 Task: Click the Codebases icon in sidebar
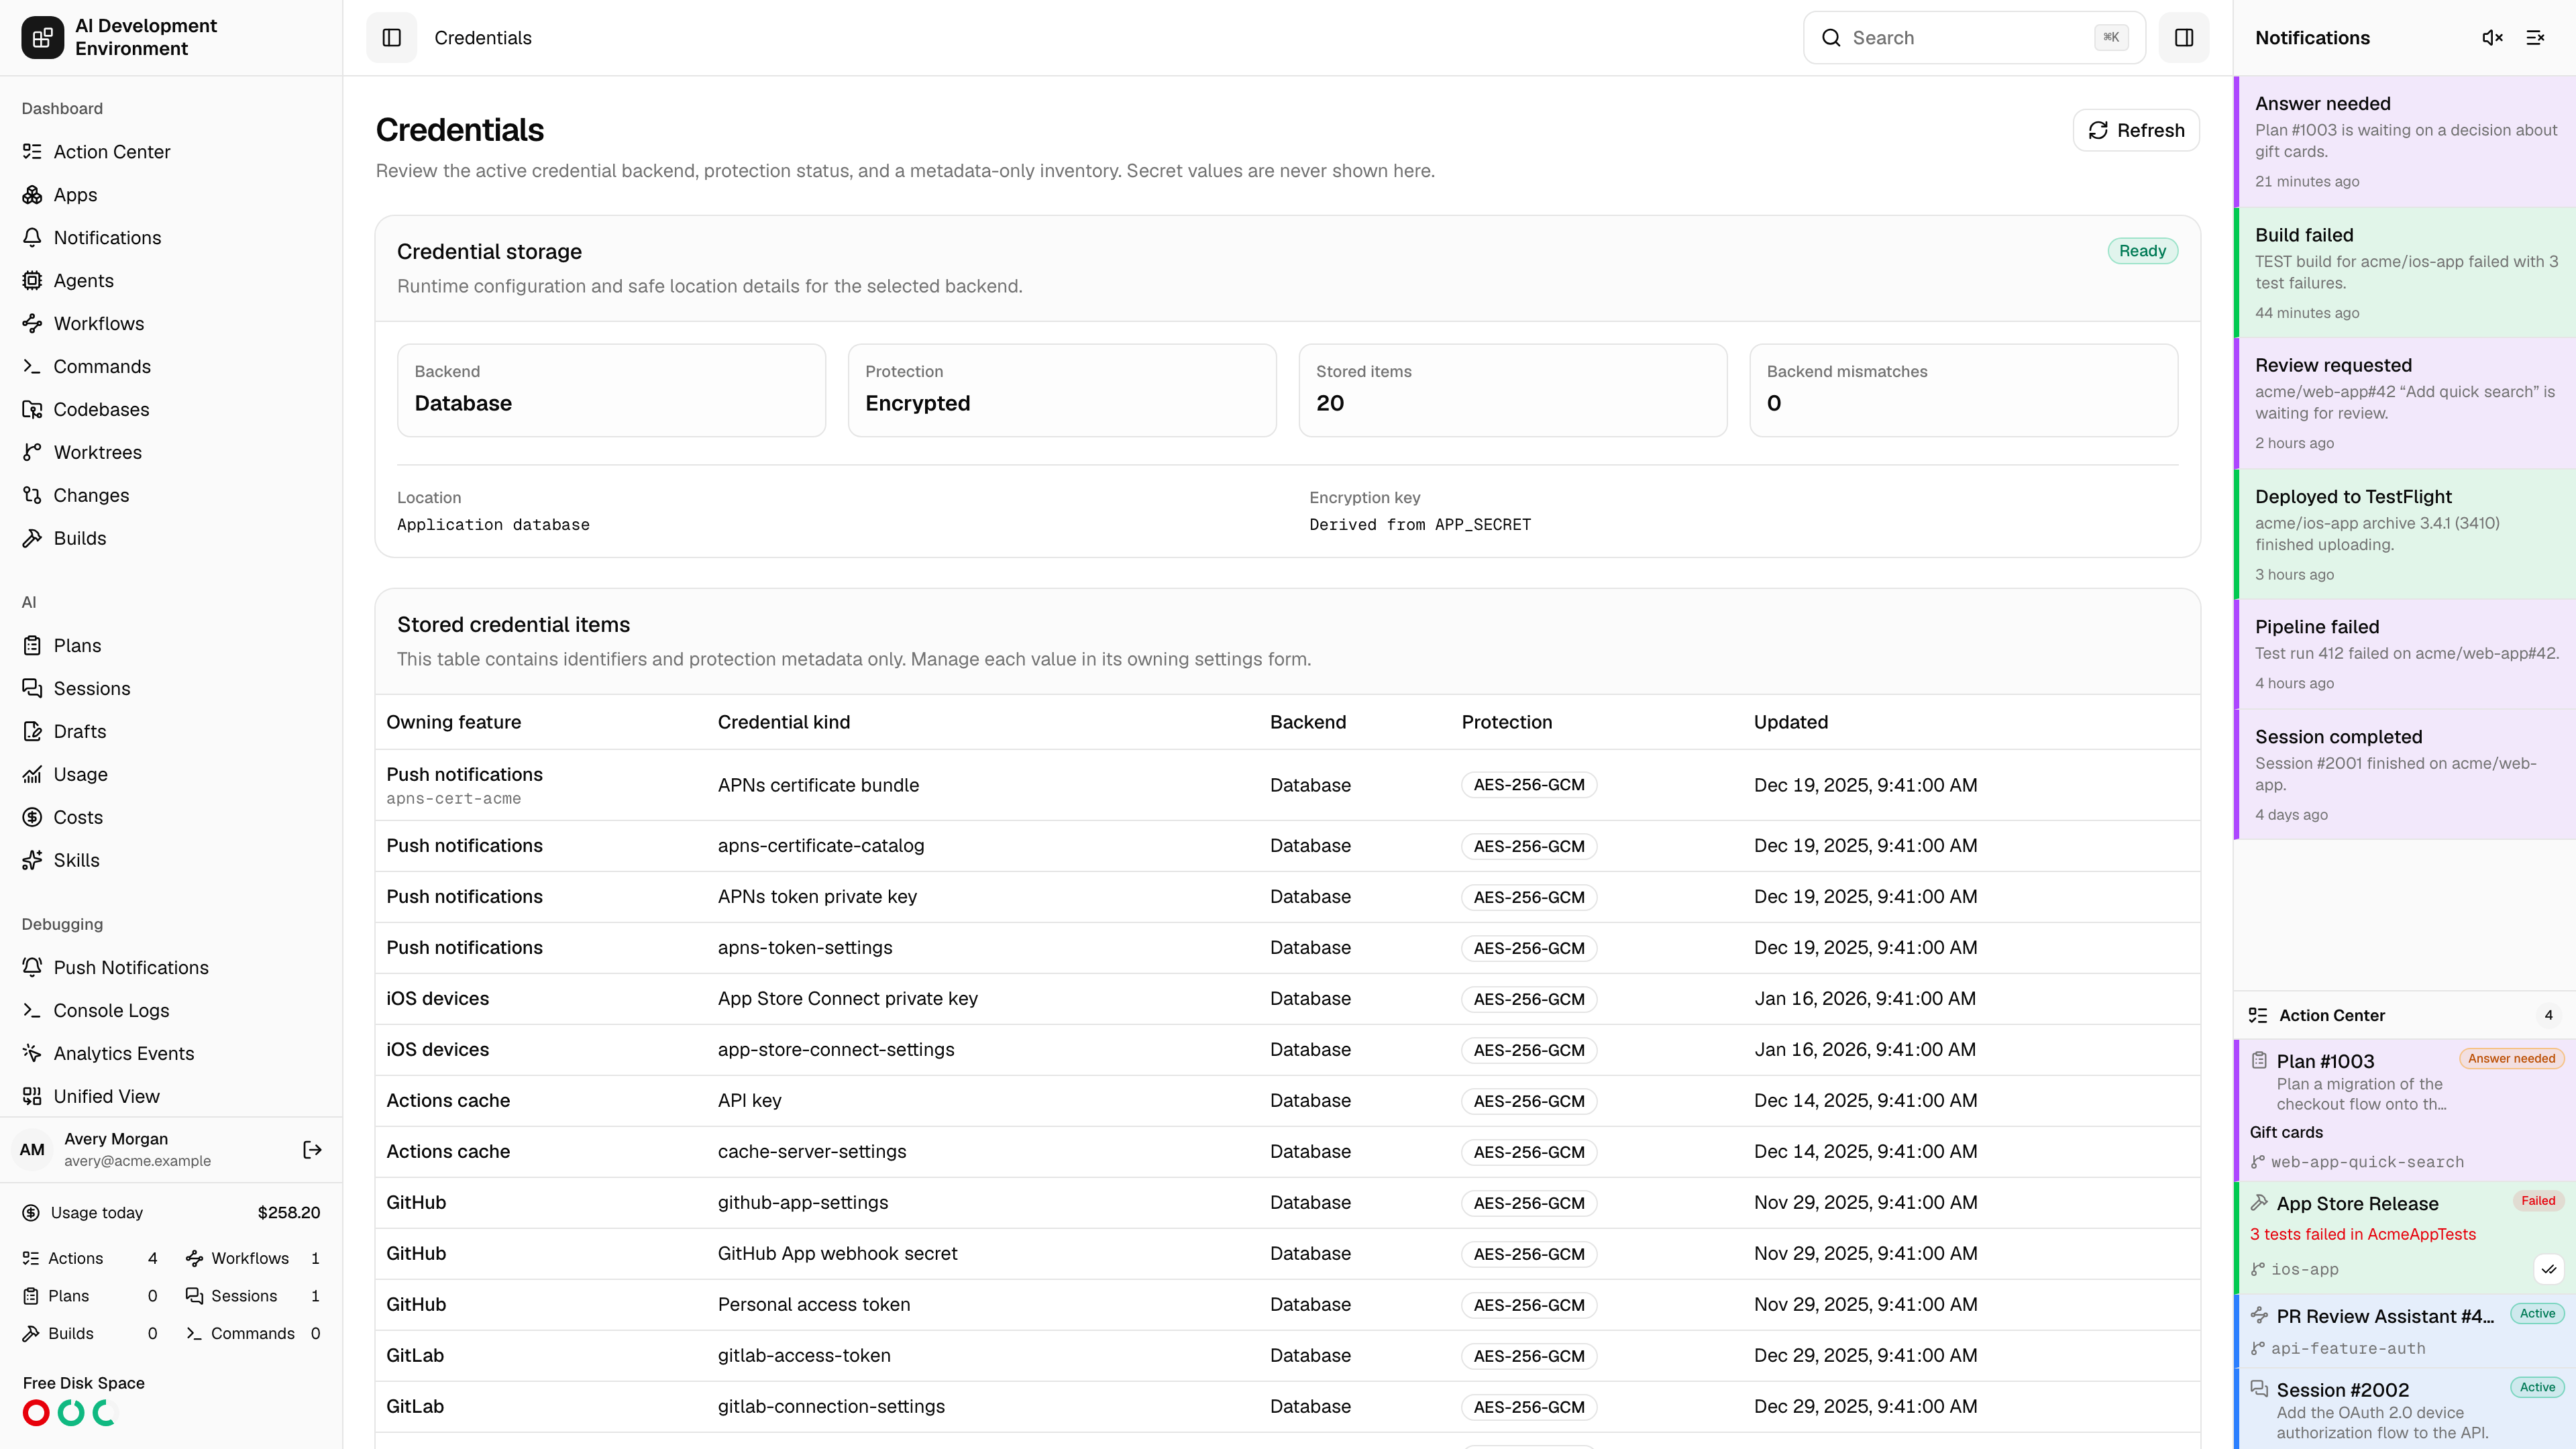[x=32, y=410]
